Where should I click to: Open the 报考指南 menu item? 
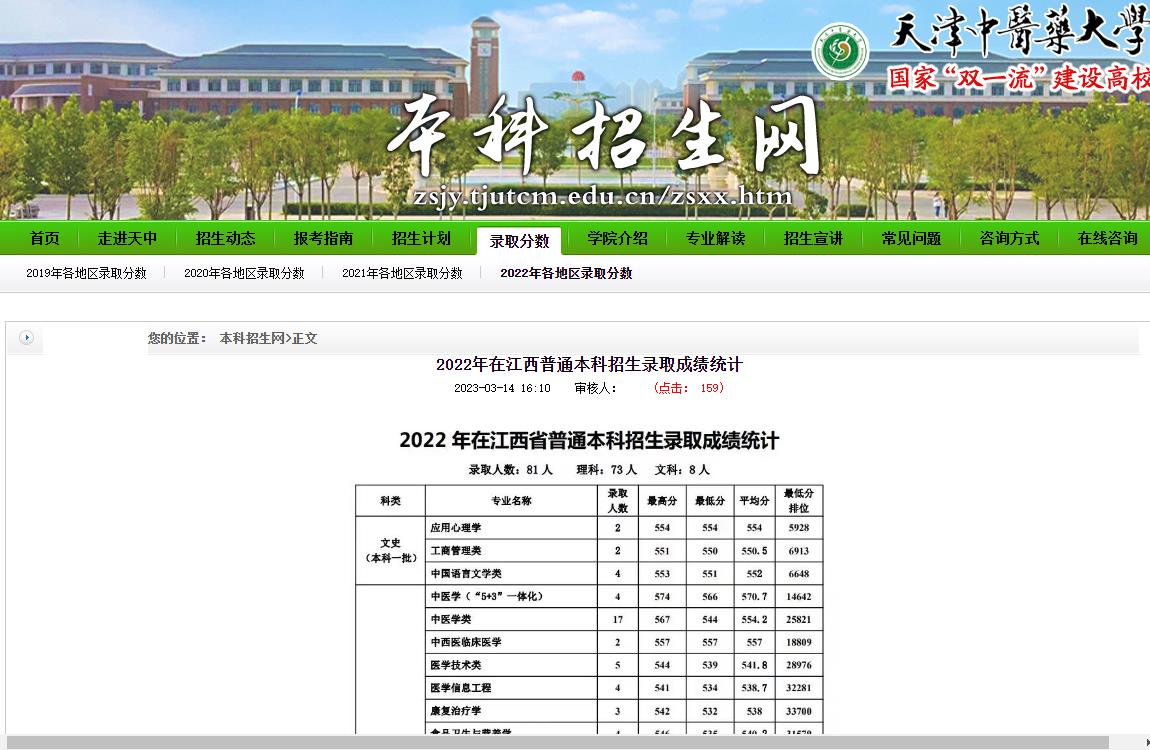pos(323,238)
